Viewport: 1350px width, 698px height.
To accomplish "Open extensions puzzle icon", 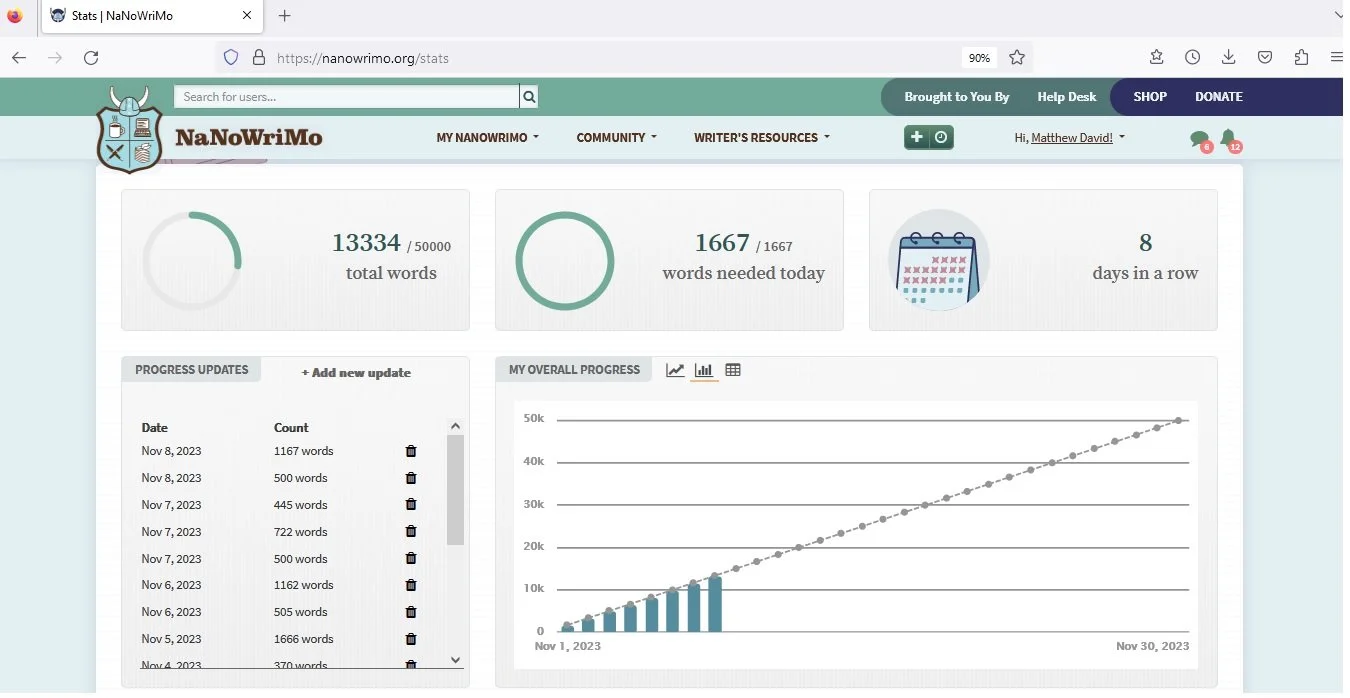I will pos(1301,58).
